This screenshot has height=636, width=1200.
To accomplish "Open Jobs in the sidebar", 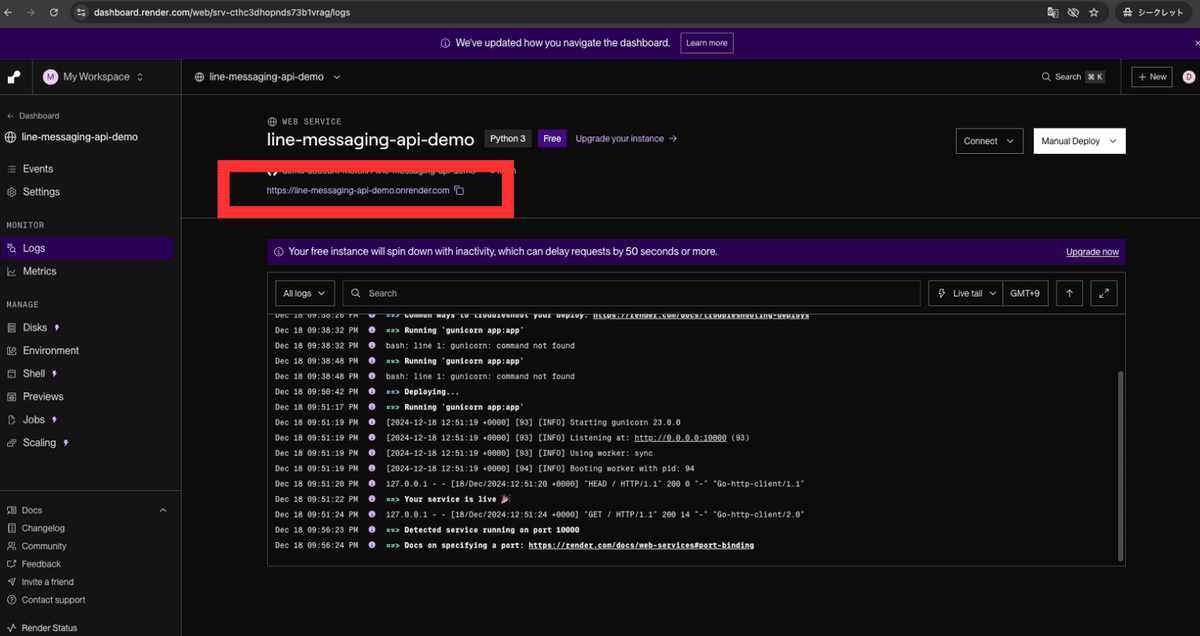I will (x=34, y=420).
